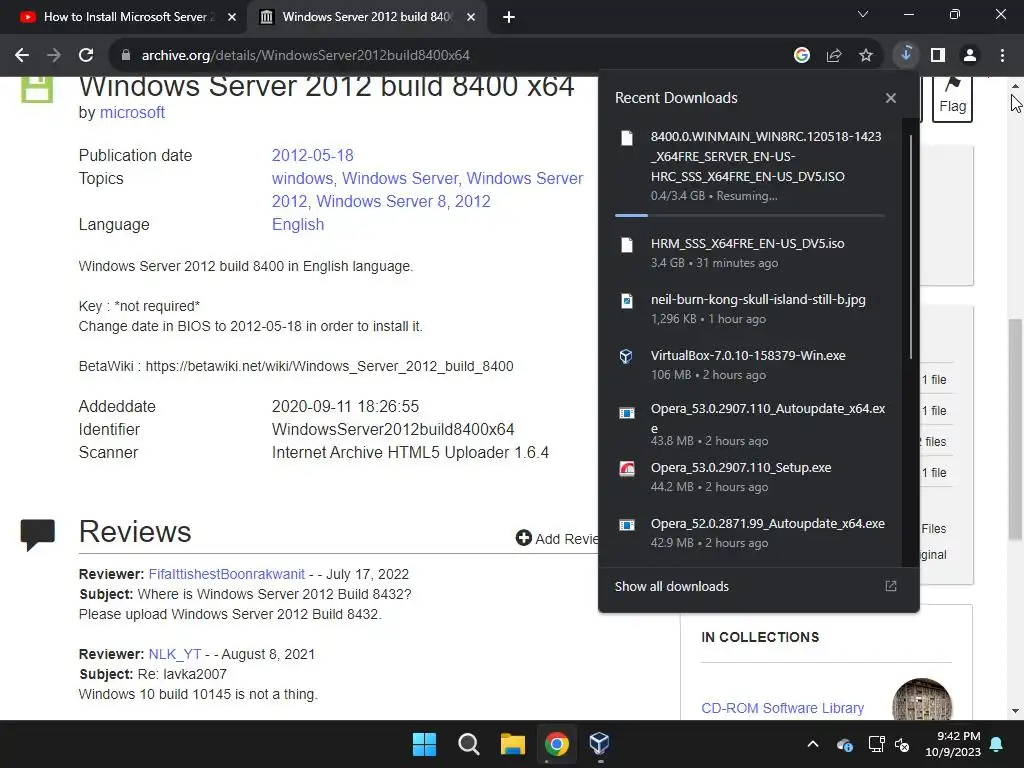
Task: Click the ISO download progress bar
Action: (x=750, y=215)
